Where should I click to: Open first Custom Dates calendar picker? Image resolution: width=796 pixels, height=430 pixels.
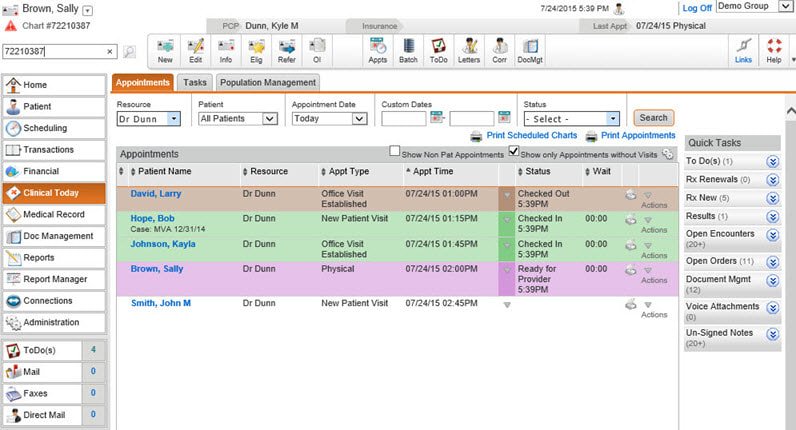437,117
